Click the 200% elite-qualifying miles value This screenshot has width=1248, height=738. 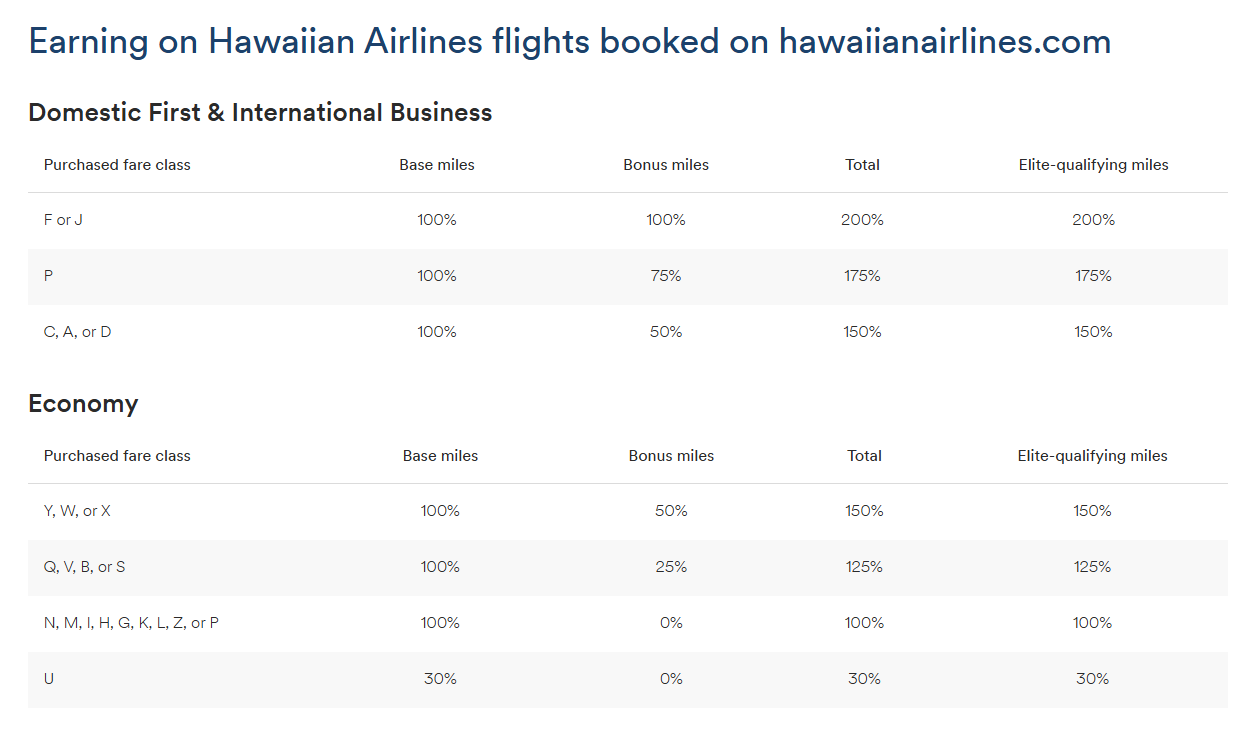(x=1093, y=220)
